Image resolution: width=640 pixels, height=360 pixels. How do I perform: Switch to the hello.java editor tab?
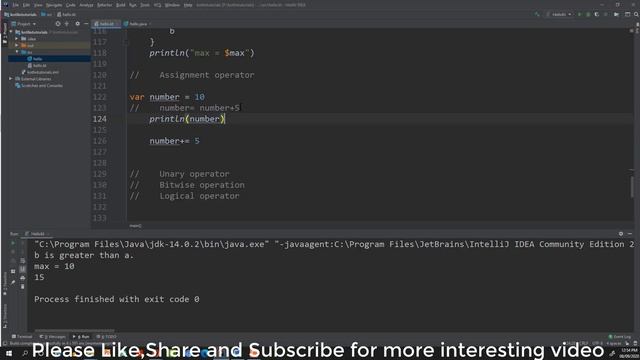(x=137, y=24)
